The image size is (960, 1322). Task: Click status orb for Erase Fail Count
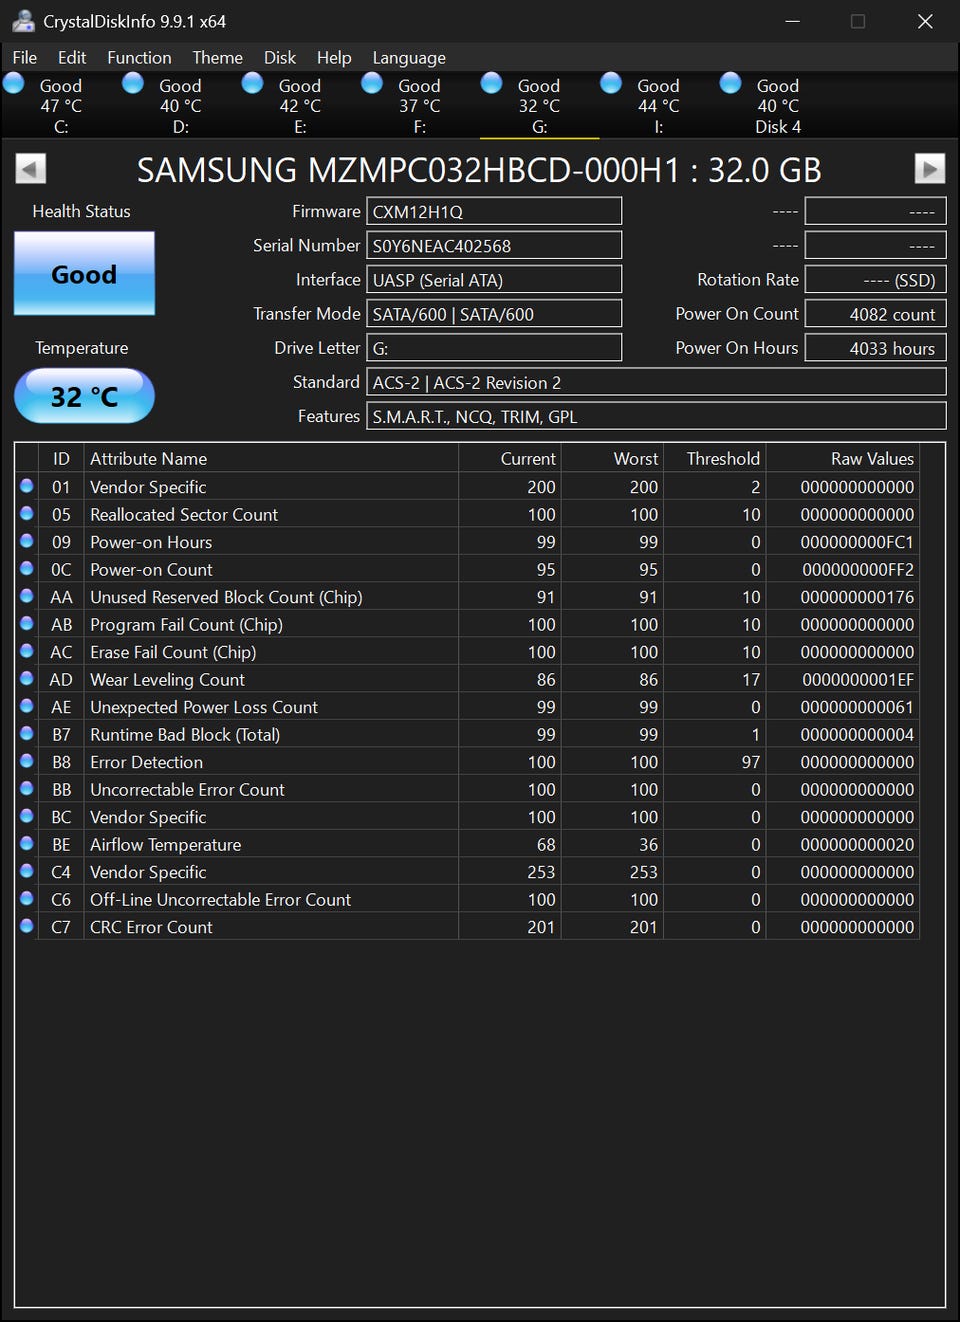pos(27,651)
